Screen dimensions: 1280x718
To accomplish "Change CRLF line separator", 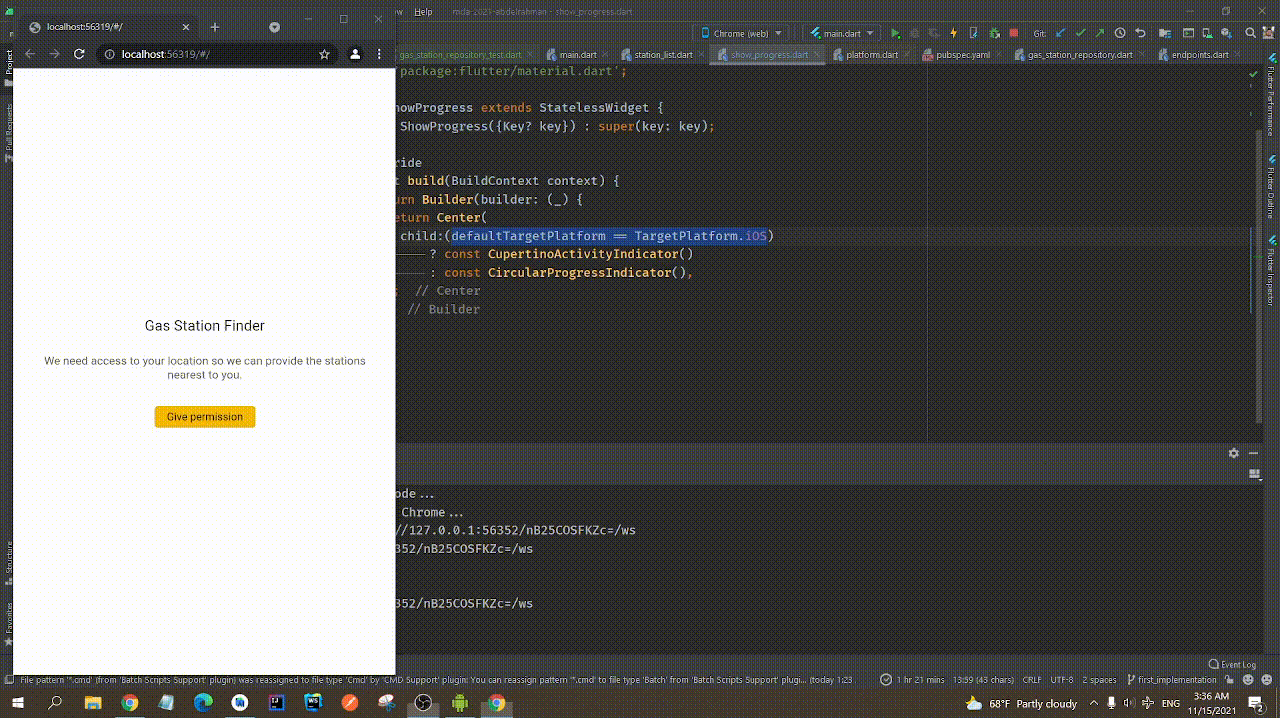I will point(1031,680).
